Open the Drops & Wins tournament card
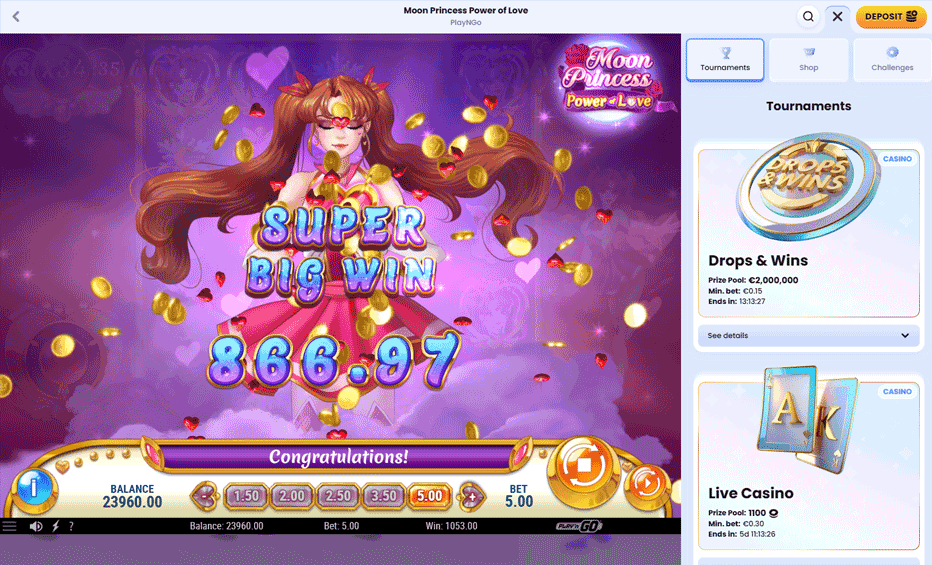 tap(808, 232)
